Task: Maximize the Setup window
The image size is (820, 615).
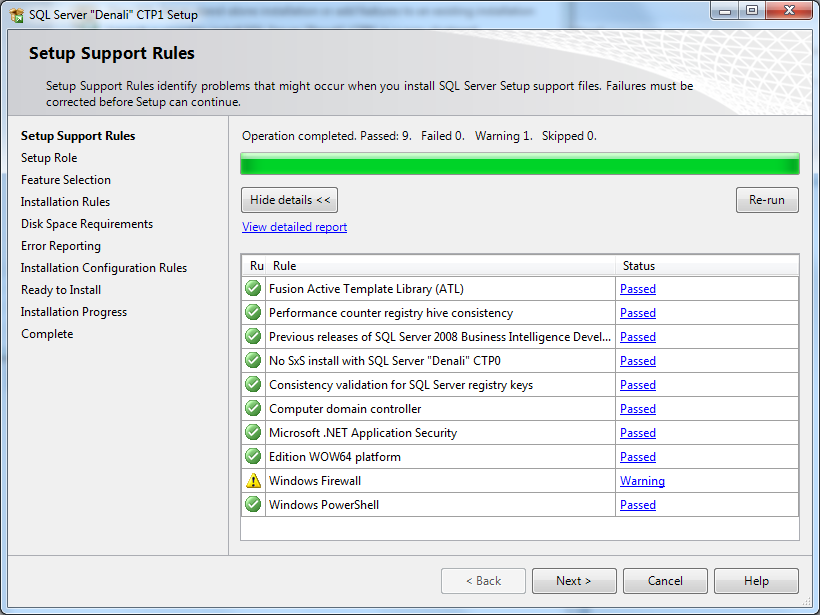Action: (x=752, y=11)
